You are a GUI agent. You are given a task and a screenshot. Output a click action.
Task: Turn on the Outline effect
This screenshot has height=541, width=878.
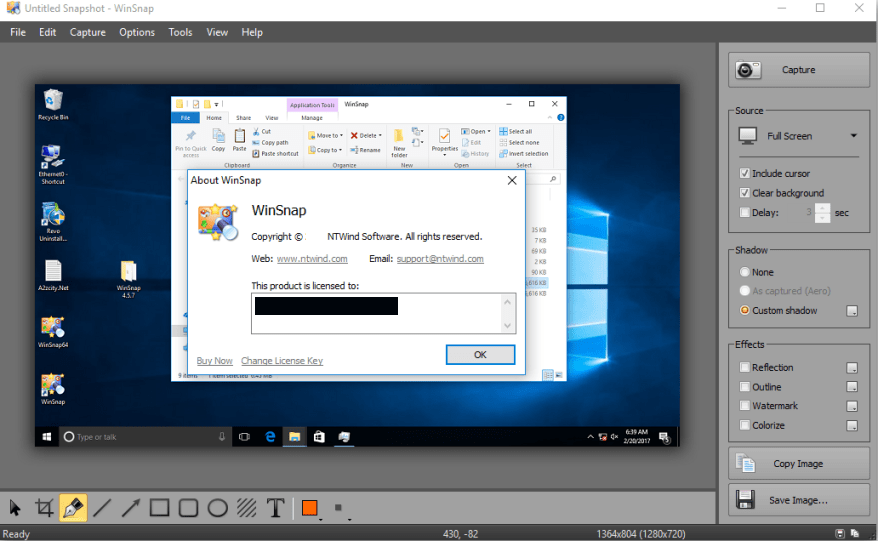coord(745,387)
